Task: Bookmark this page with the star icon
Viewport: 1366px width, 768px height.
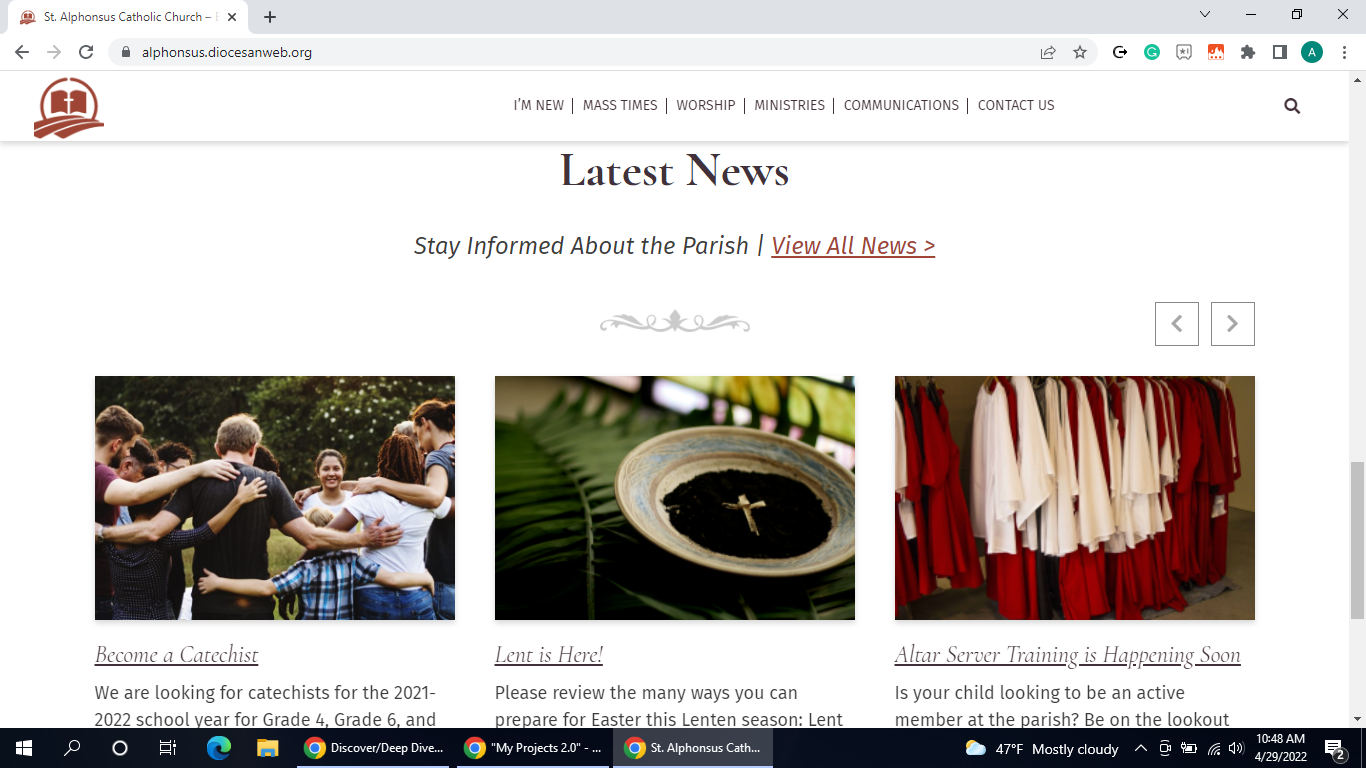Action: 1080,53
